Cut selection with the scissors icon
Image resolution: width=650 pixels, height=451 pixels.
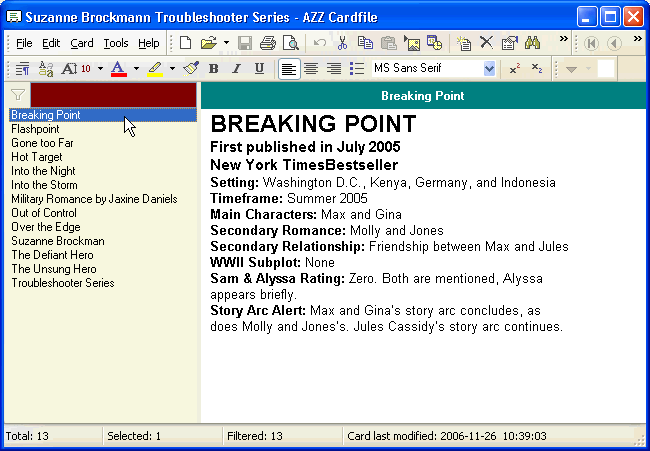(342, 43)
